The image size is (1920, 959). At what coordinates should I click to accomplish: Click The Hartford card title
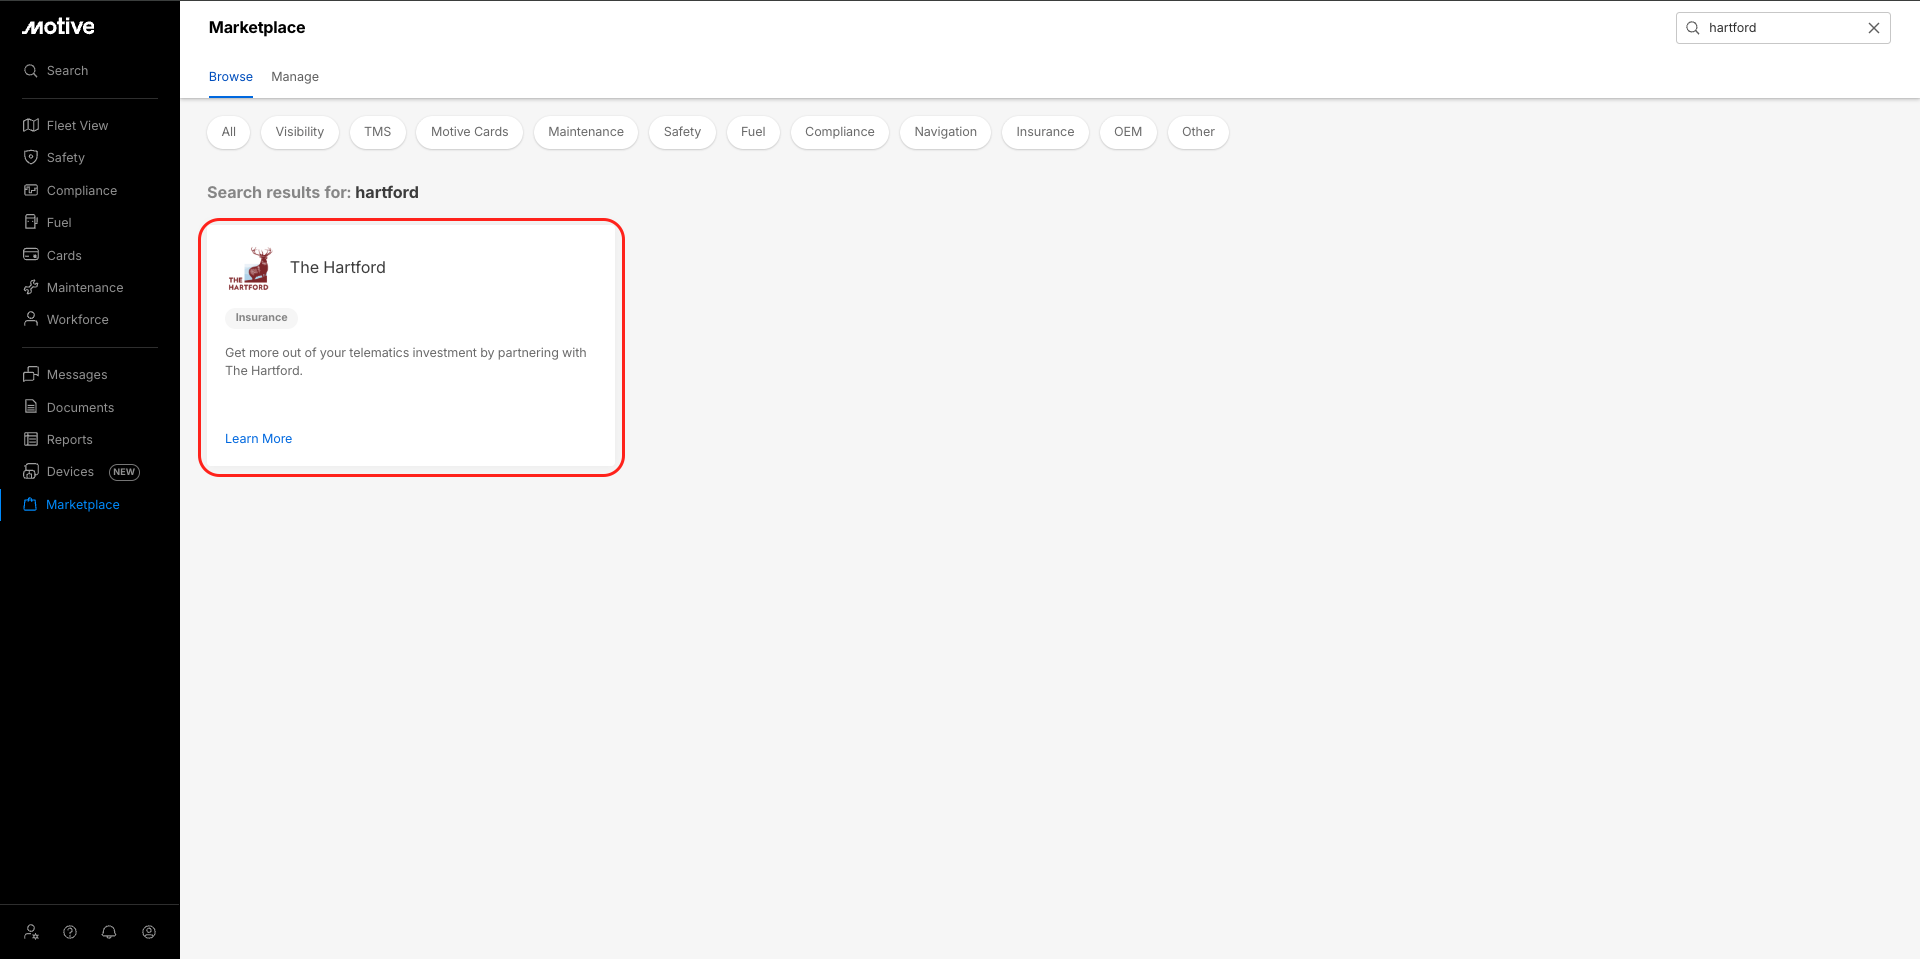click(x=338, y=267)
